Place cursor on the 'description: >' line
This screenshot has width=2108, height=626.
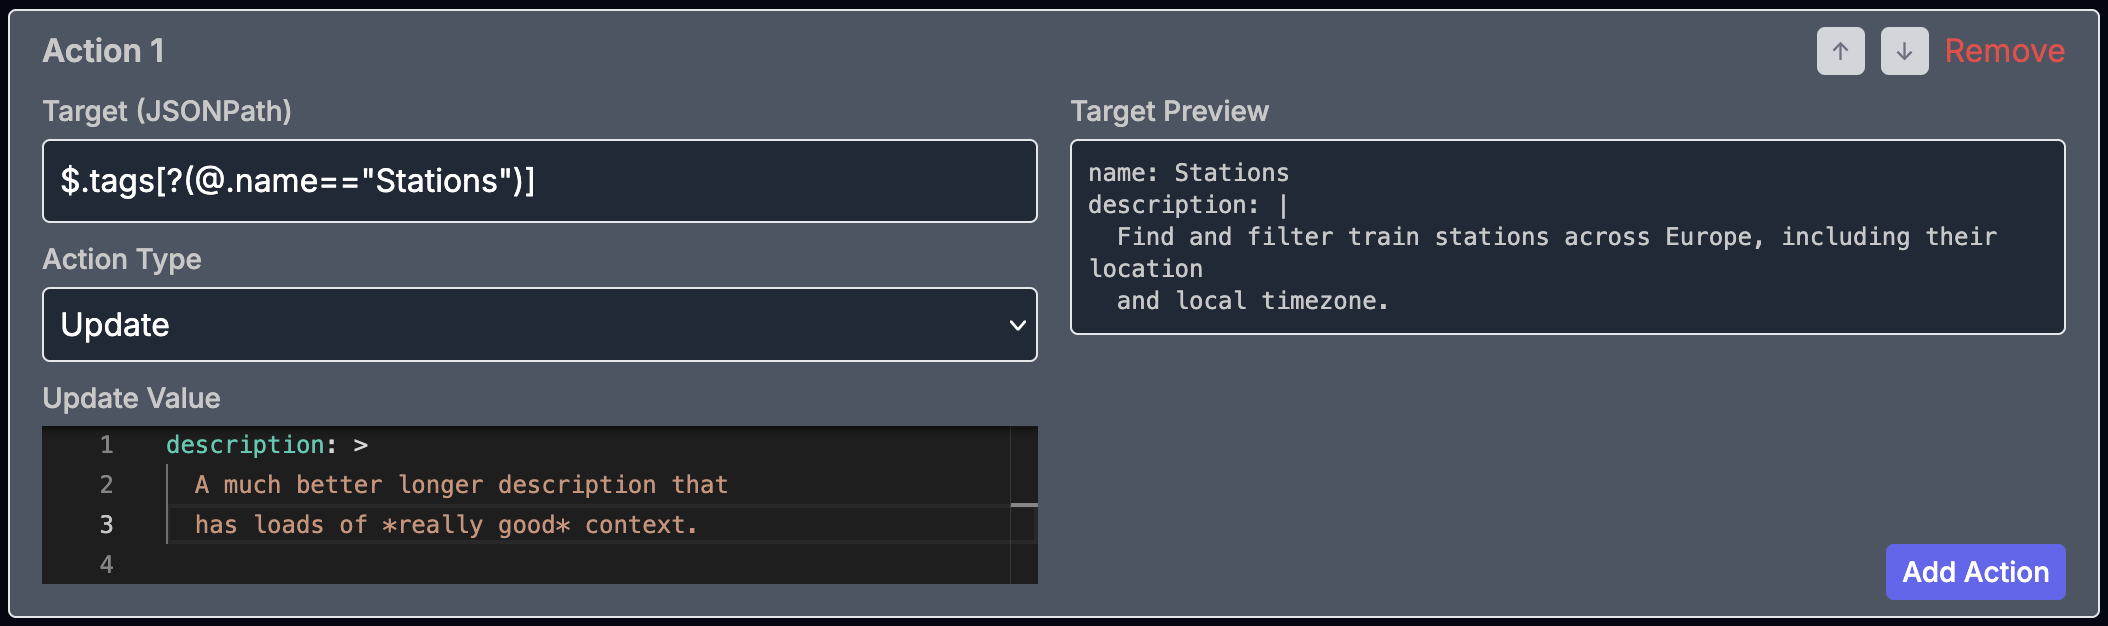266,445
